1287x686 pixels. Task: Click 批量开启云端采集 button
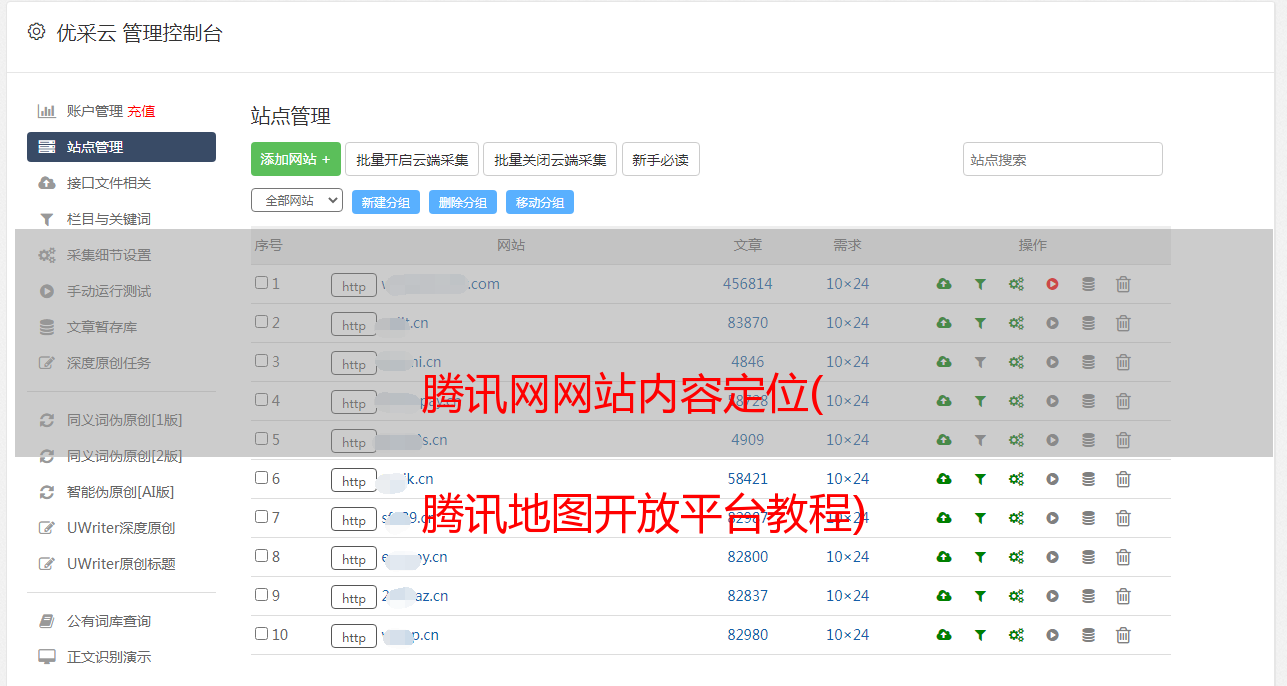coord(412,159)
